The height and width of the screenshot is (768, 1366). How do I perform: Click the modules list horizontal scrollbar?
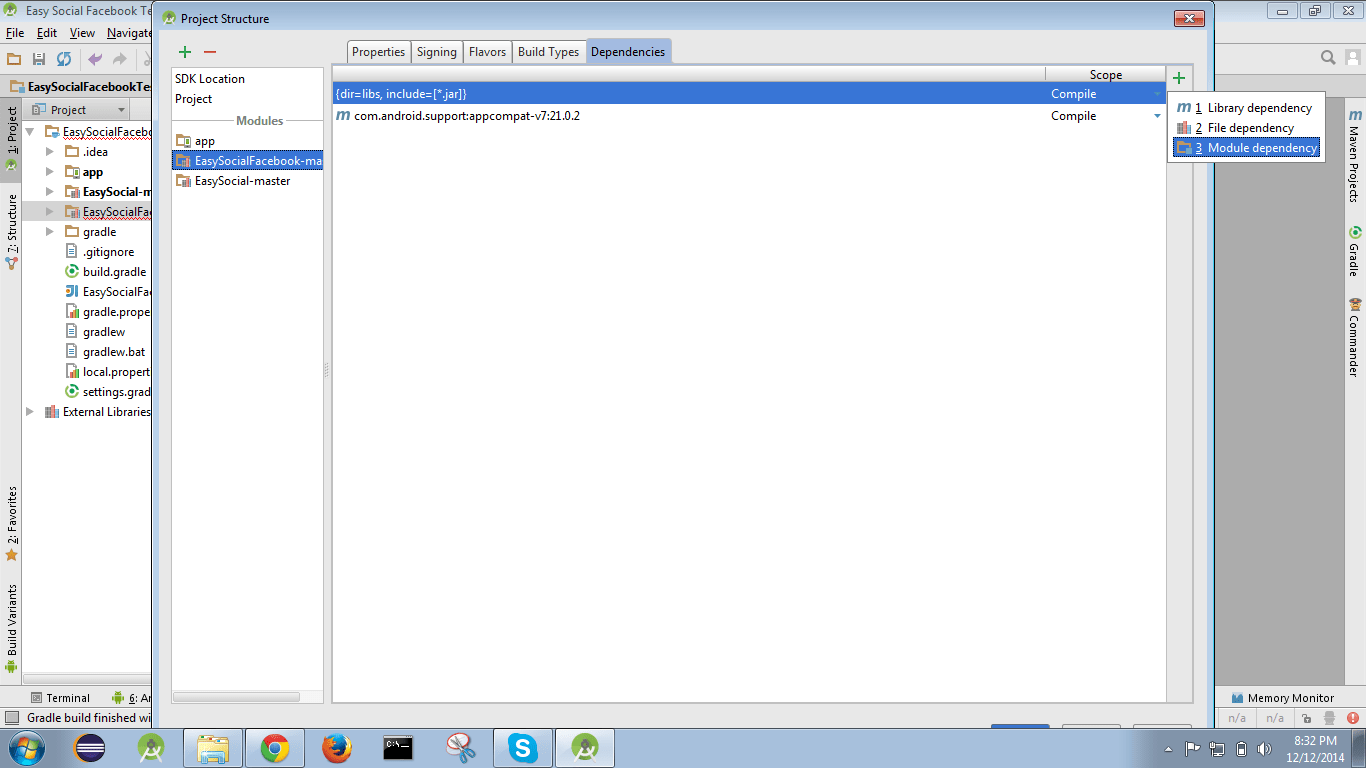pos(236,696)
